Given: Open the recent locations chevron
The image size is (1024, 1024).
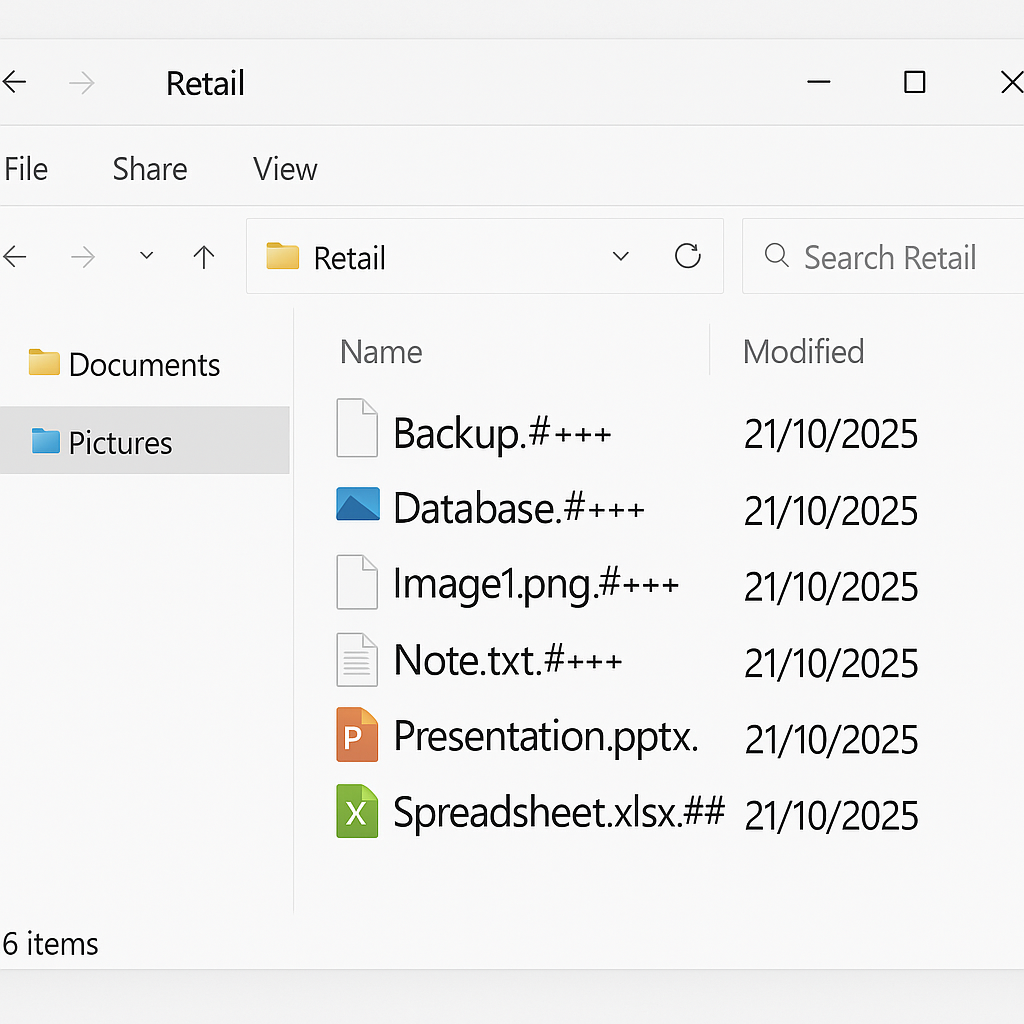Looking at the screenshot, I should click(147, 257).
